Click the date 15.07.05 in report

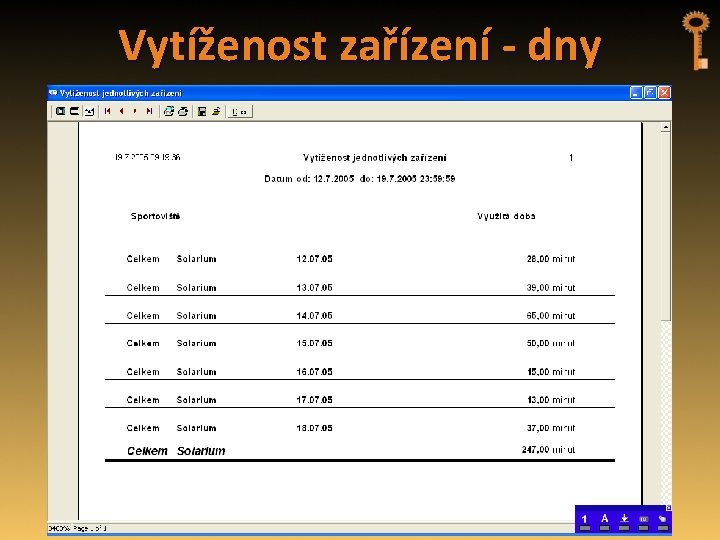click(314, 343)
